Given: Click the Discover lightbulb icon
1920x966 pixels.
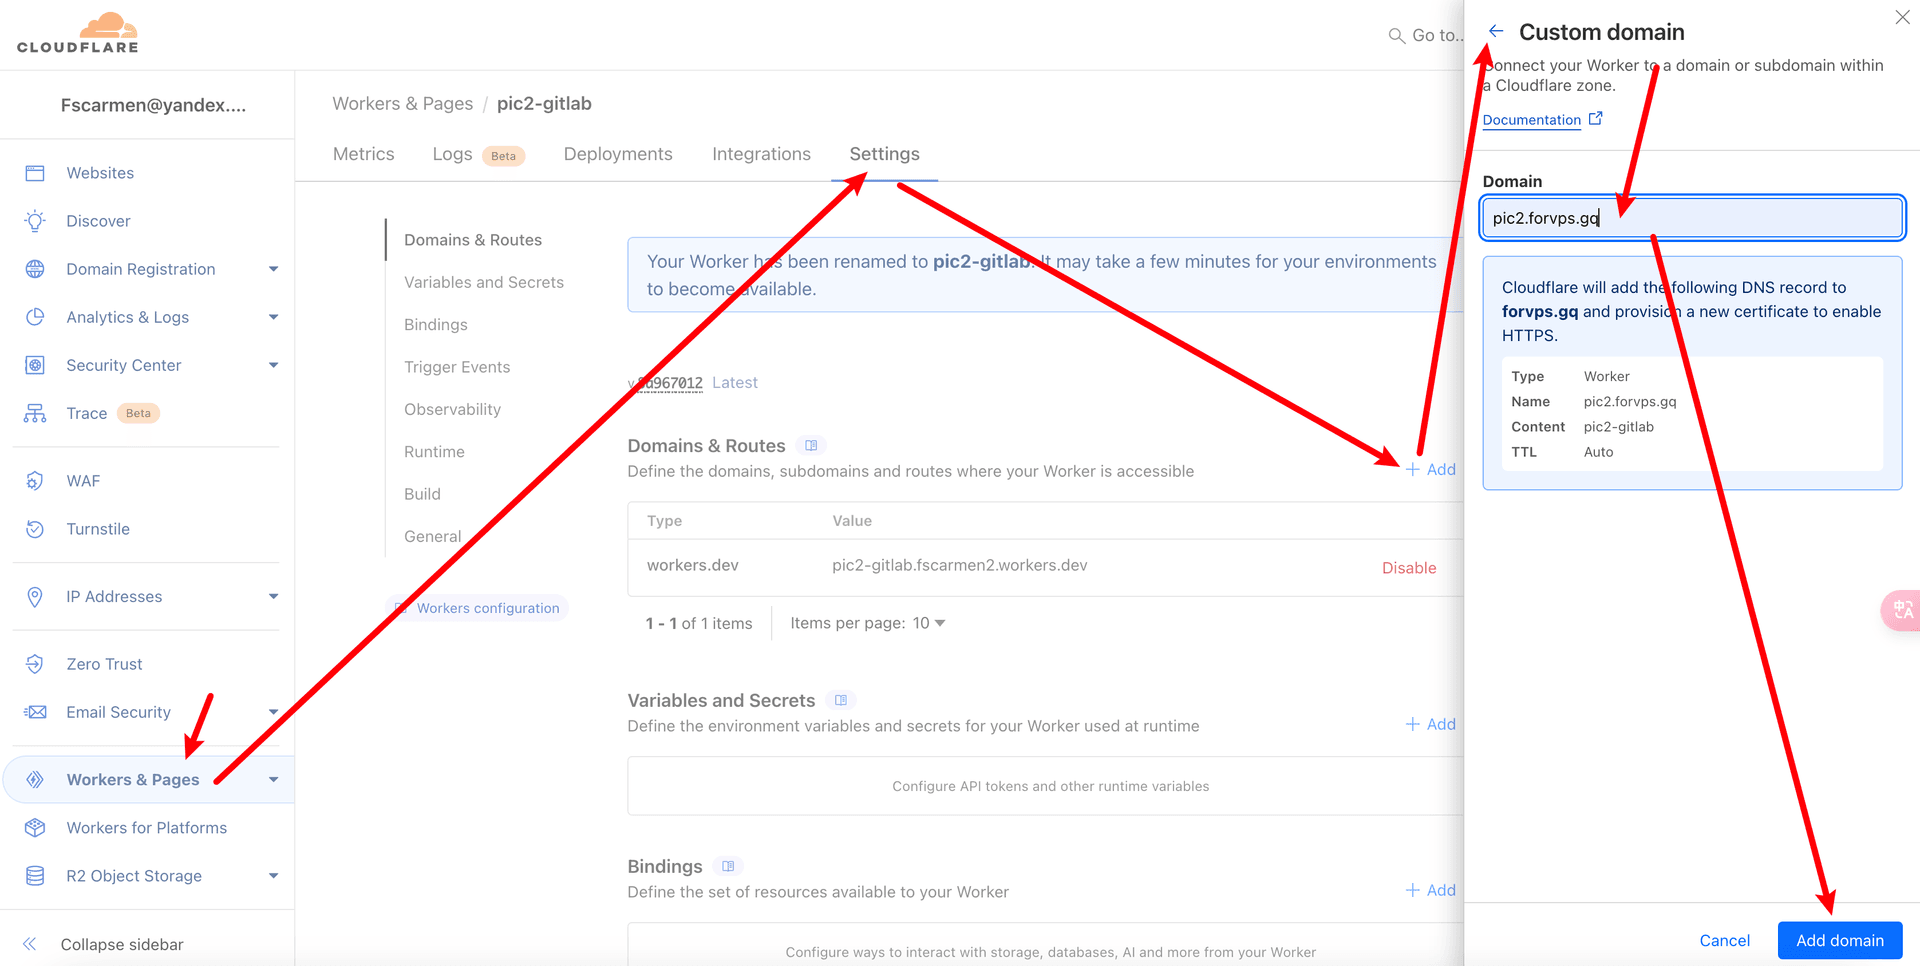Looking at the screenshot, I should (35, 221).
